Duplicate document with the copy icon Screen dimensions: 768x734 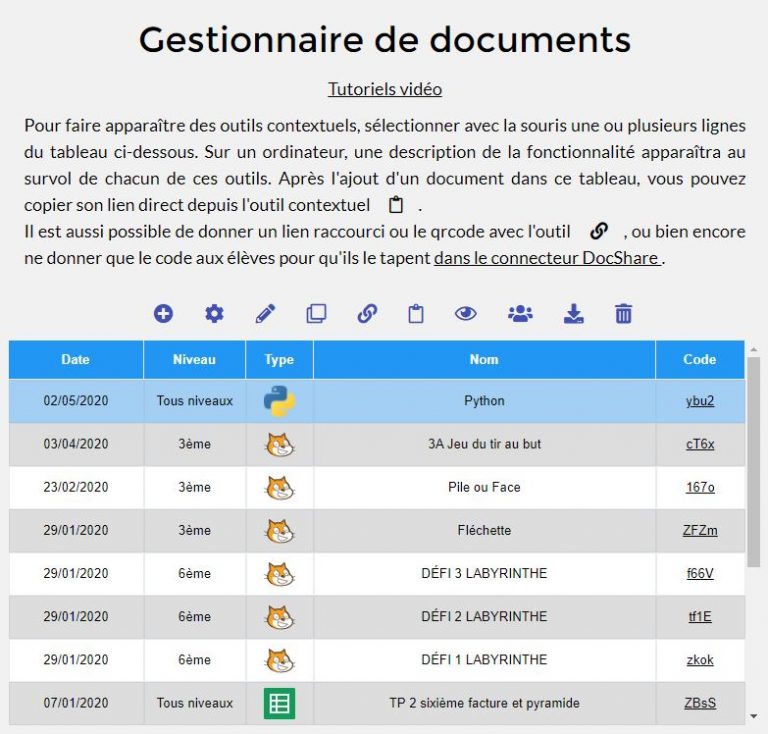click(x=316, y=314)
